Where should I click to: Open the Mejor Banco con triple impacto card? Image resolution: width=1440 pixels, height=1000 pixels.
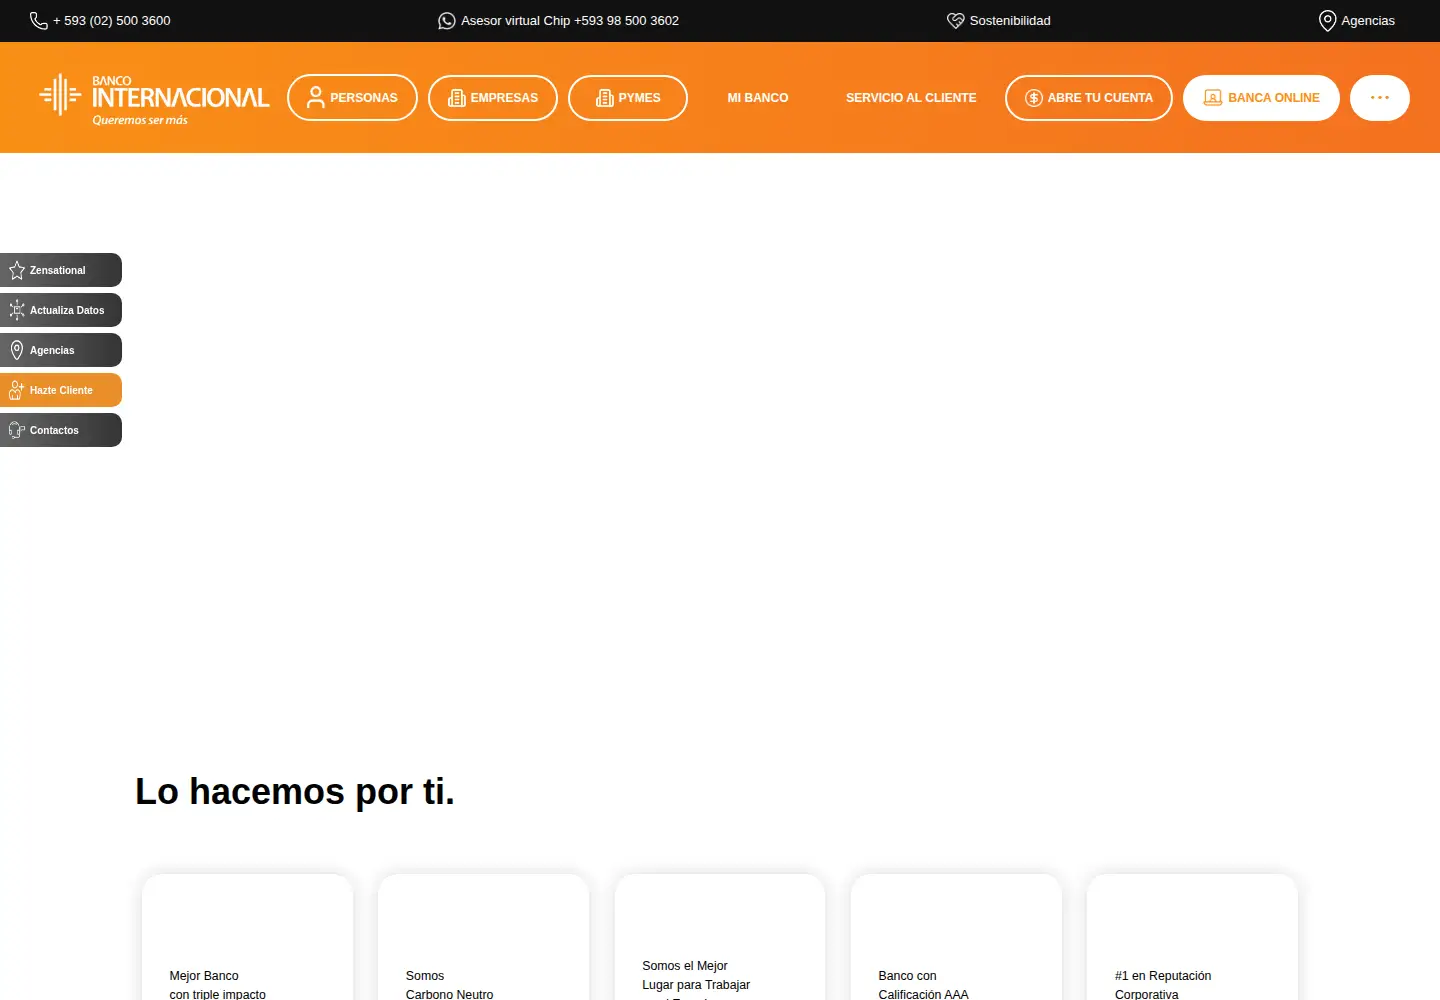[247, 937]
